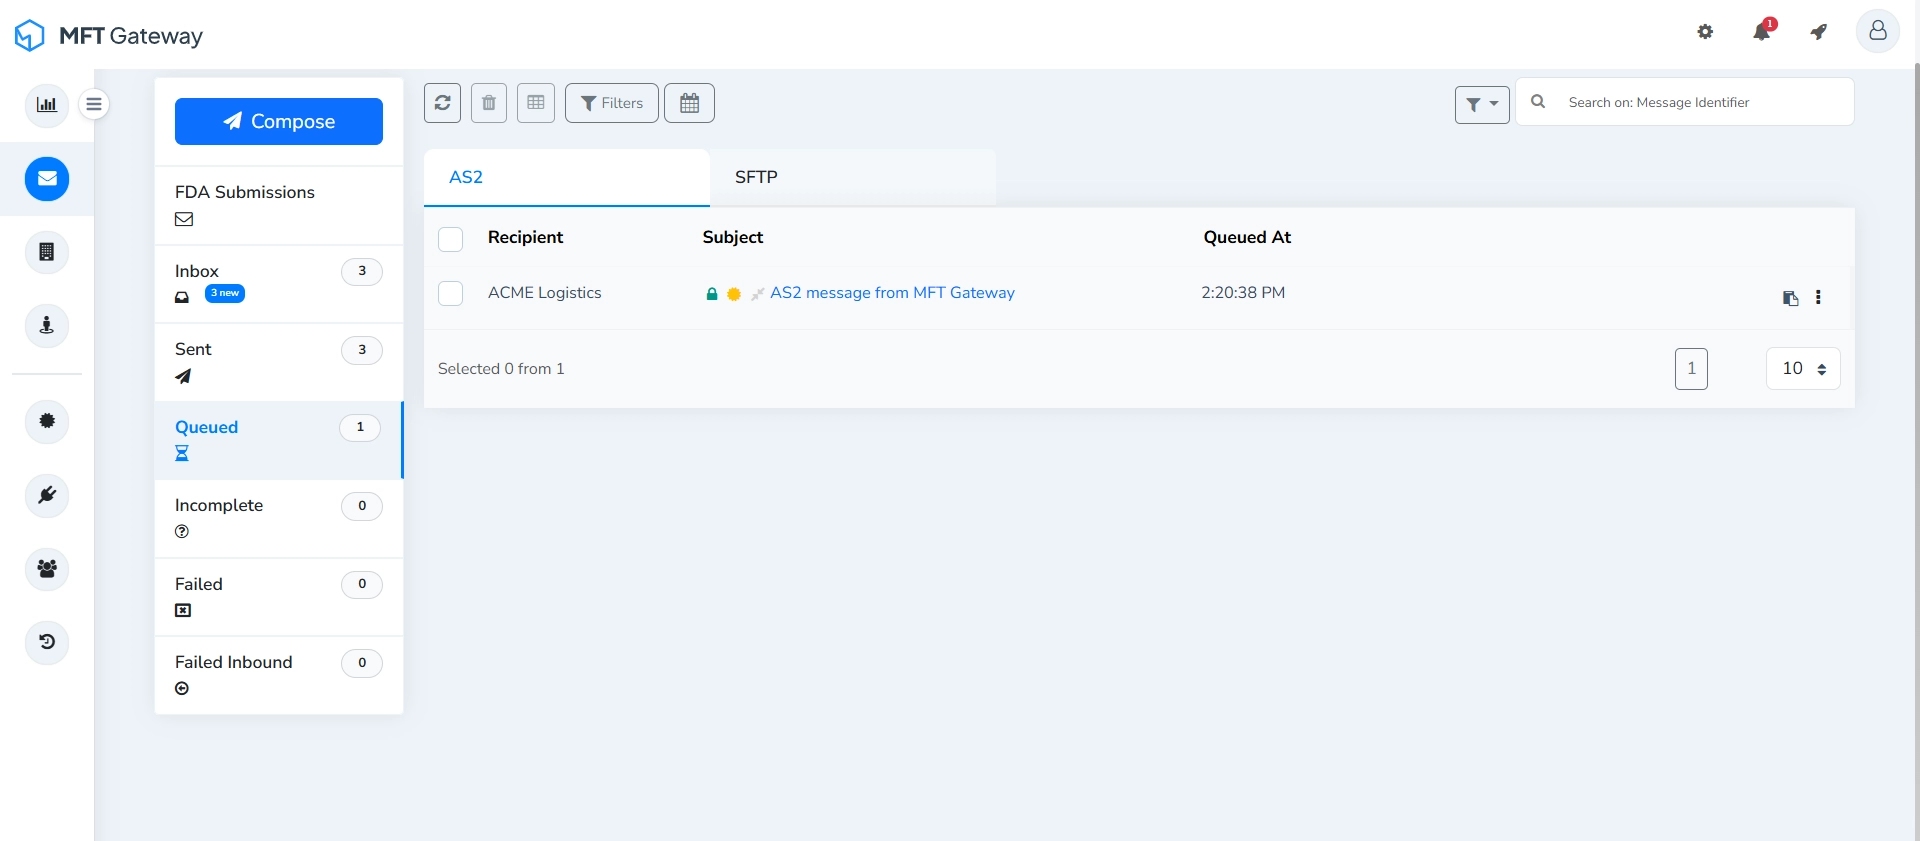Click the Queued At column header
1920x841 pixels.
click(1247, 237)
